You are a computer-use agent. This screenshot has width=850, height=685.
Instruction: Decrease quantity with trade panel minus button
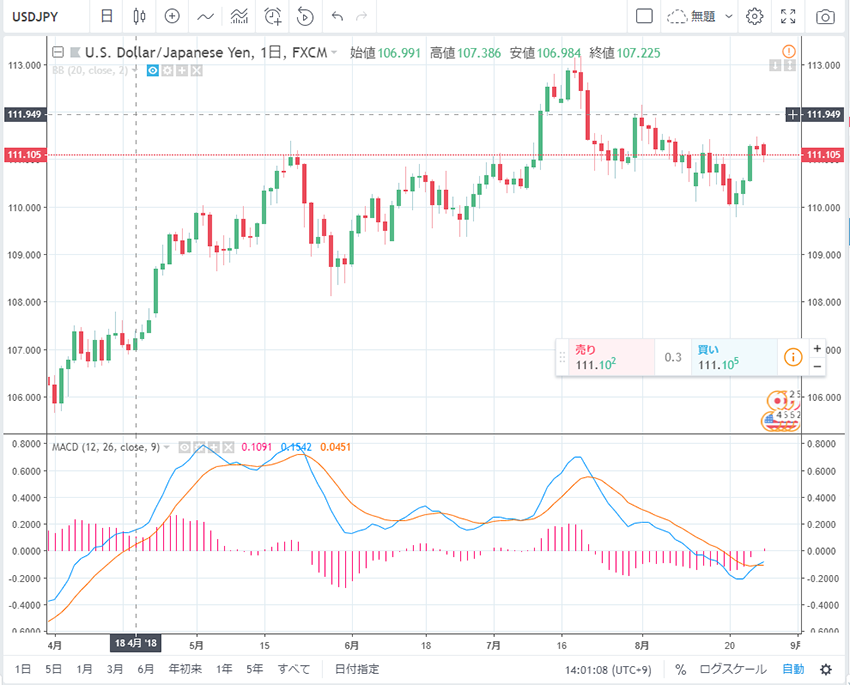click(817, 367)
